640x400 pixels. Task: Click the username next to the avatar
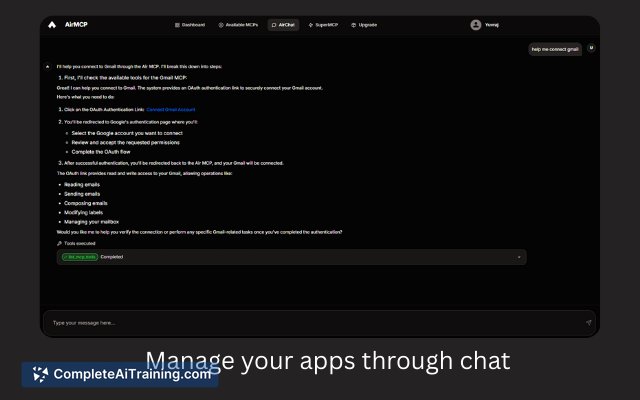(x=491, y=25)
